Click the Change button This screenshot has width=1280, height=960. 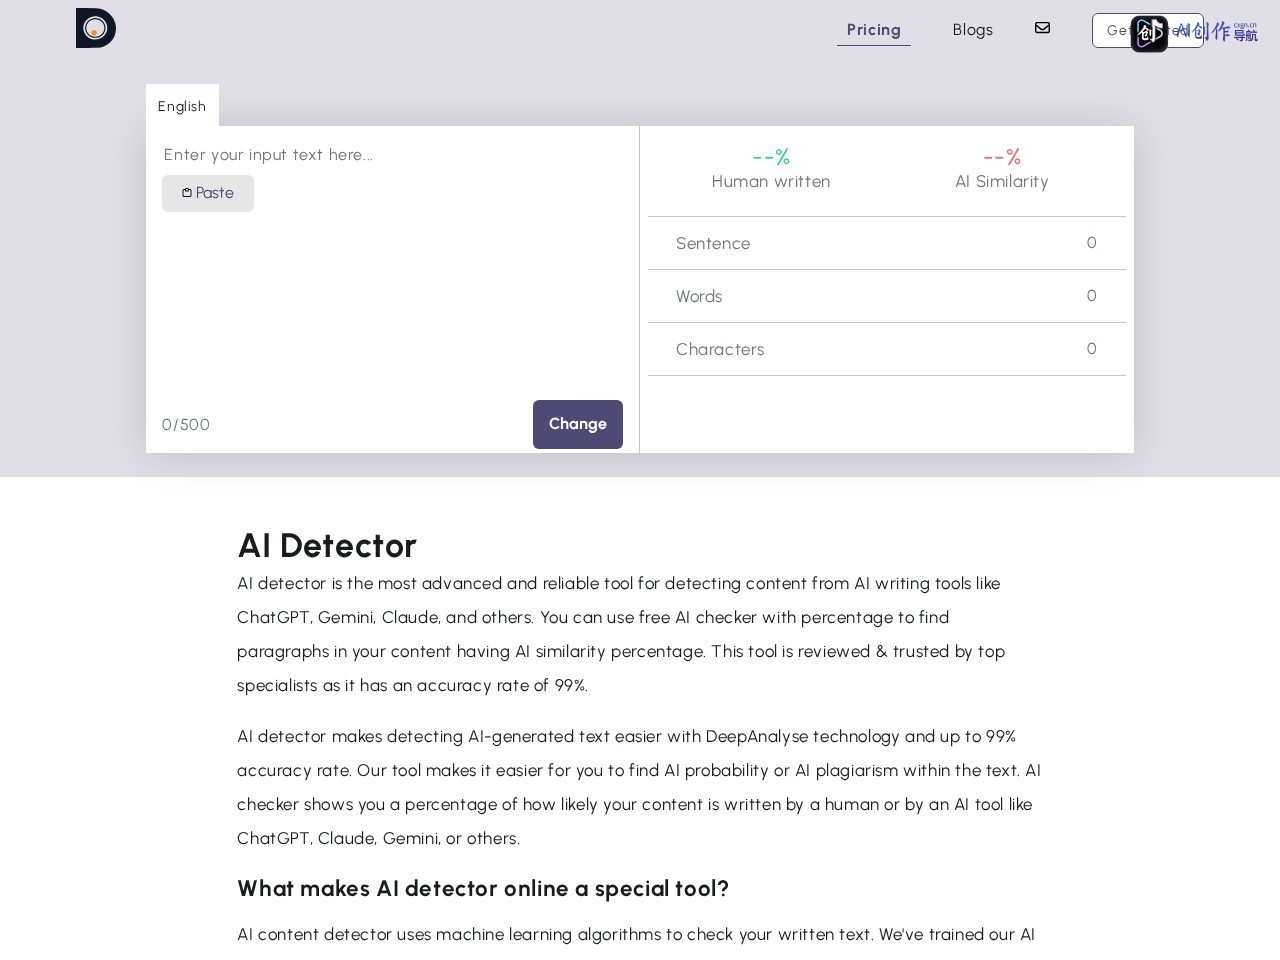coord(578,424)
